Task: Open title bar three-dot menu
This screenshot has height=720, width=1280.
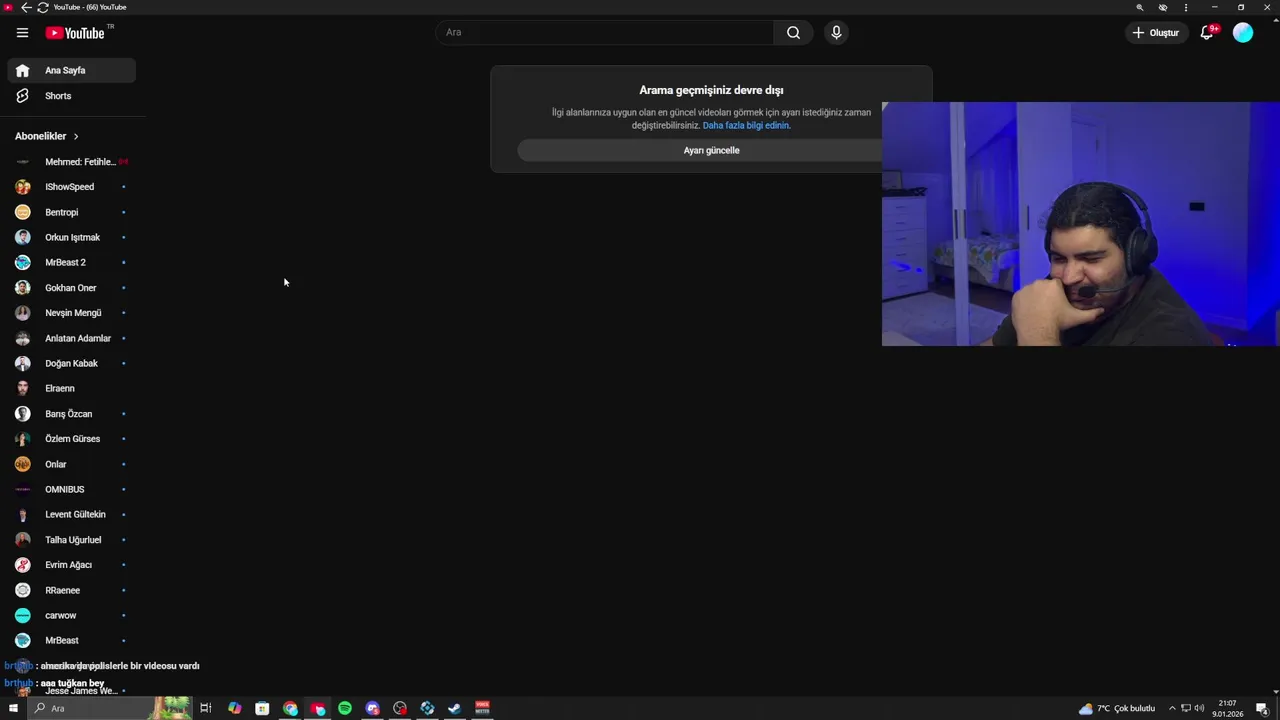Action: coord(1187,7)
